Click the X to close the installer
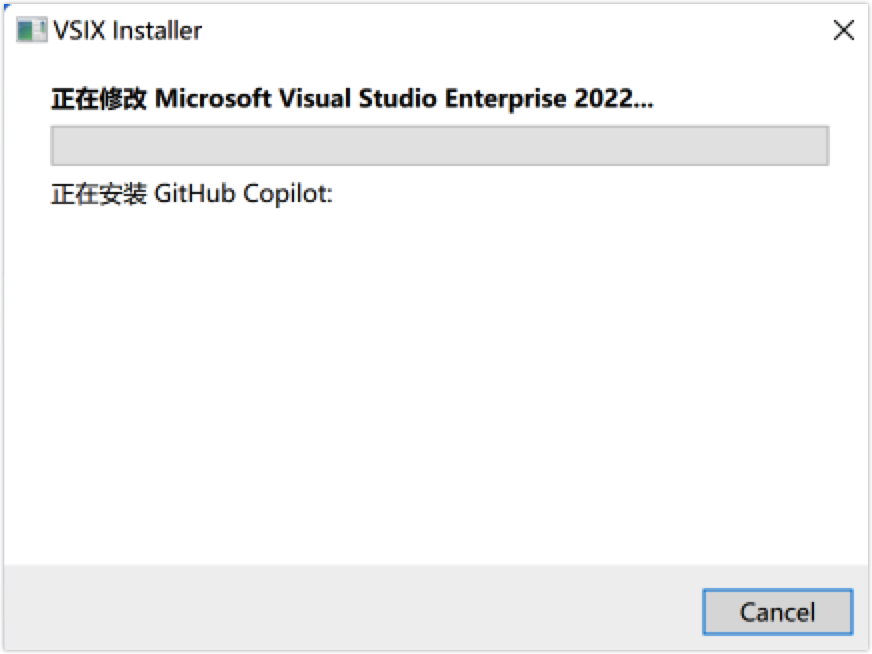 (843, 30)
